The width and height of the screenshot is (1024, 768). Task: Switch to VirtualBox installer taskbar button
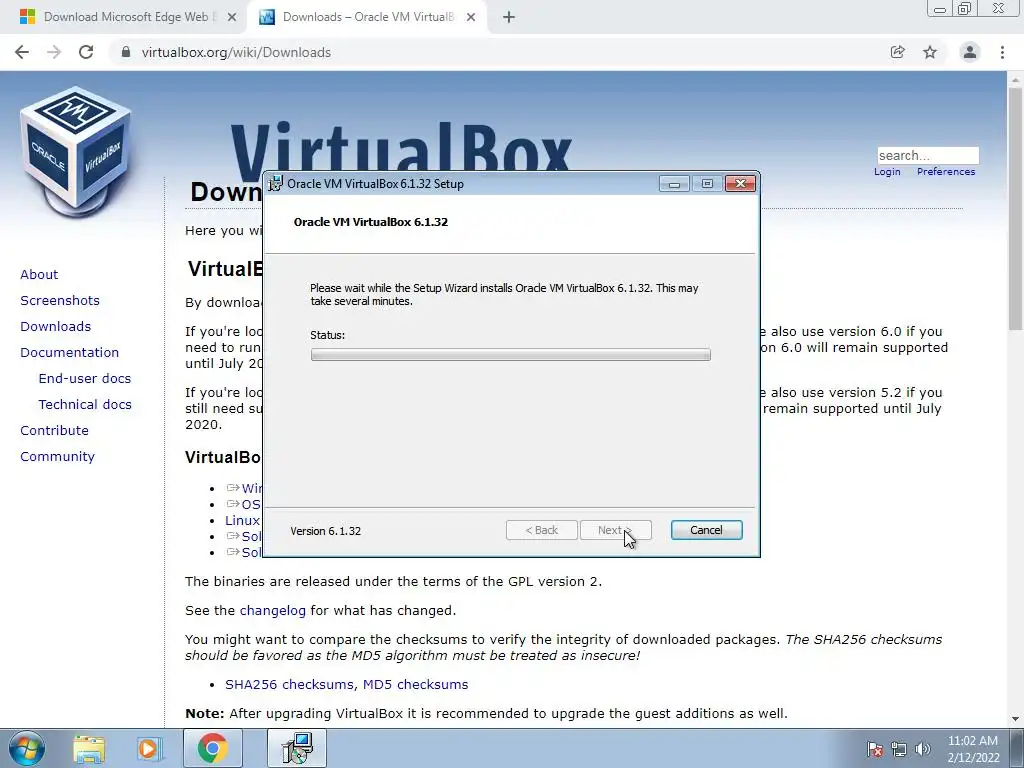[x=297, y=748]
